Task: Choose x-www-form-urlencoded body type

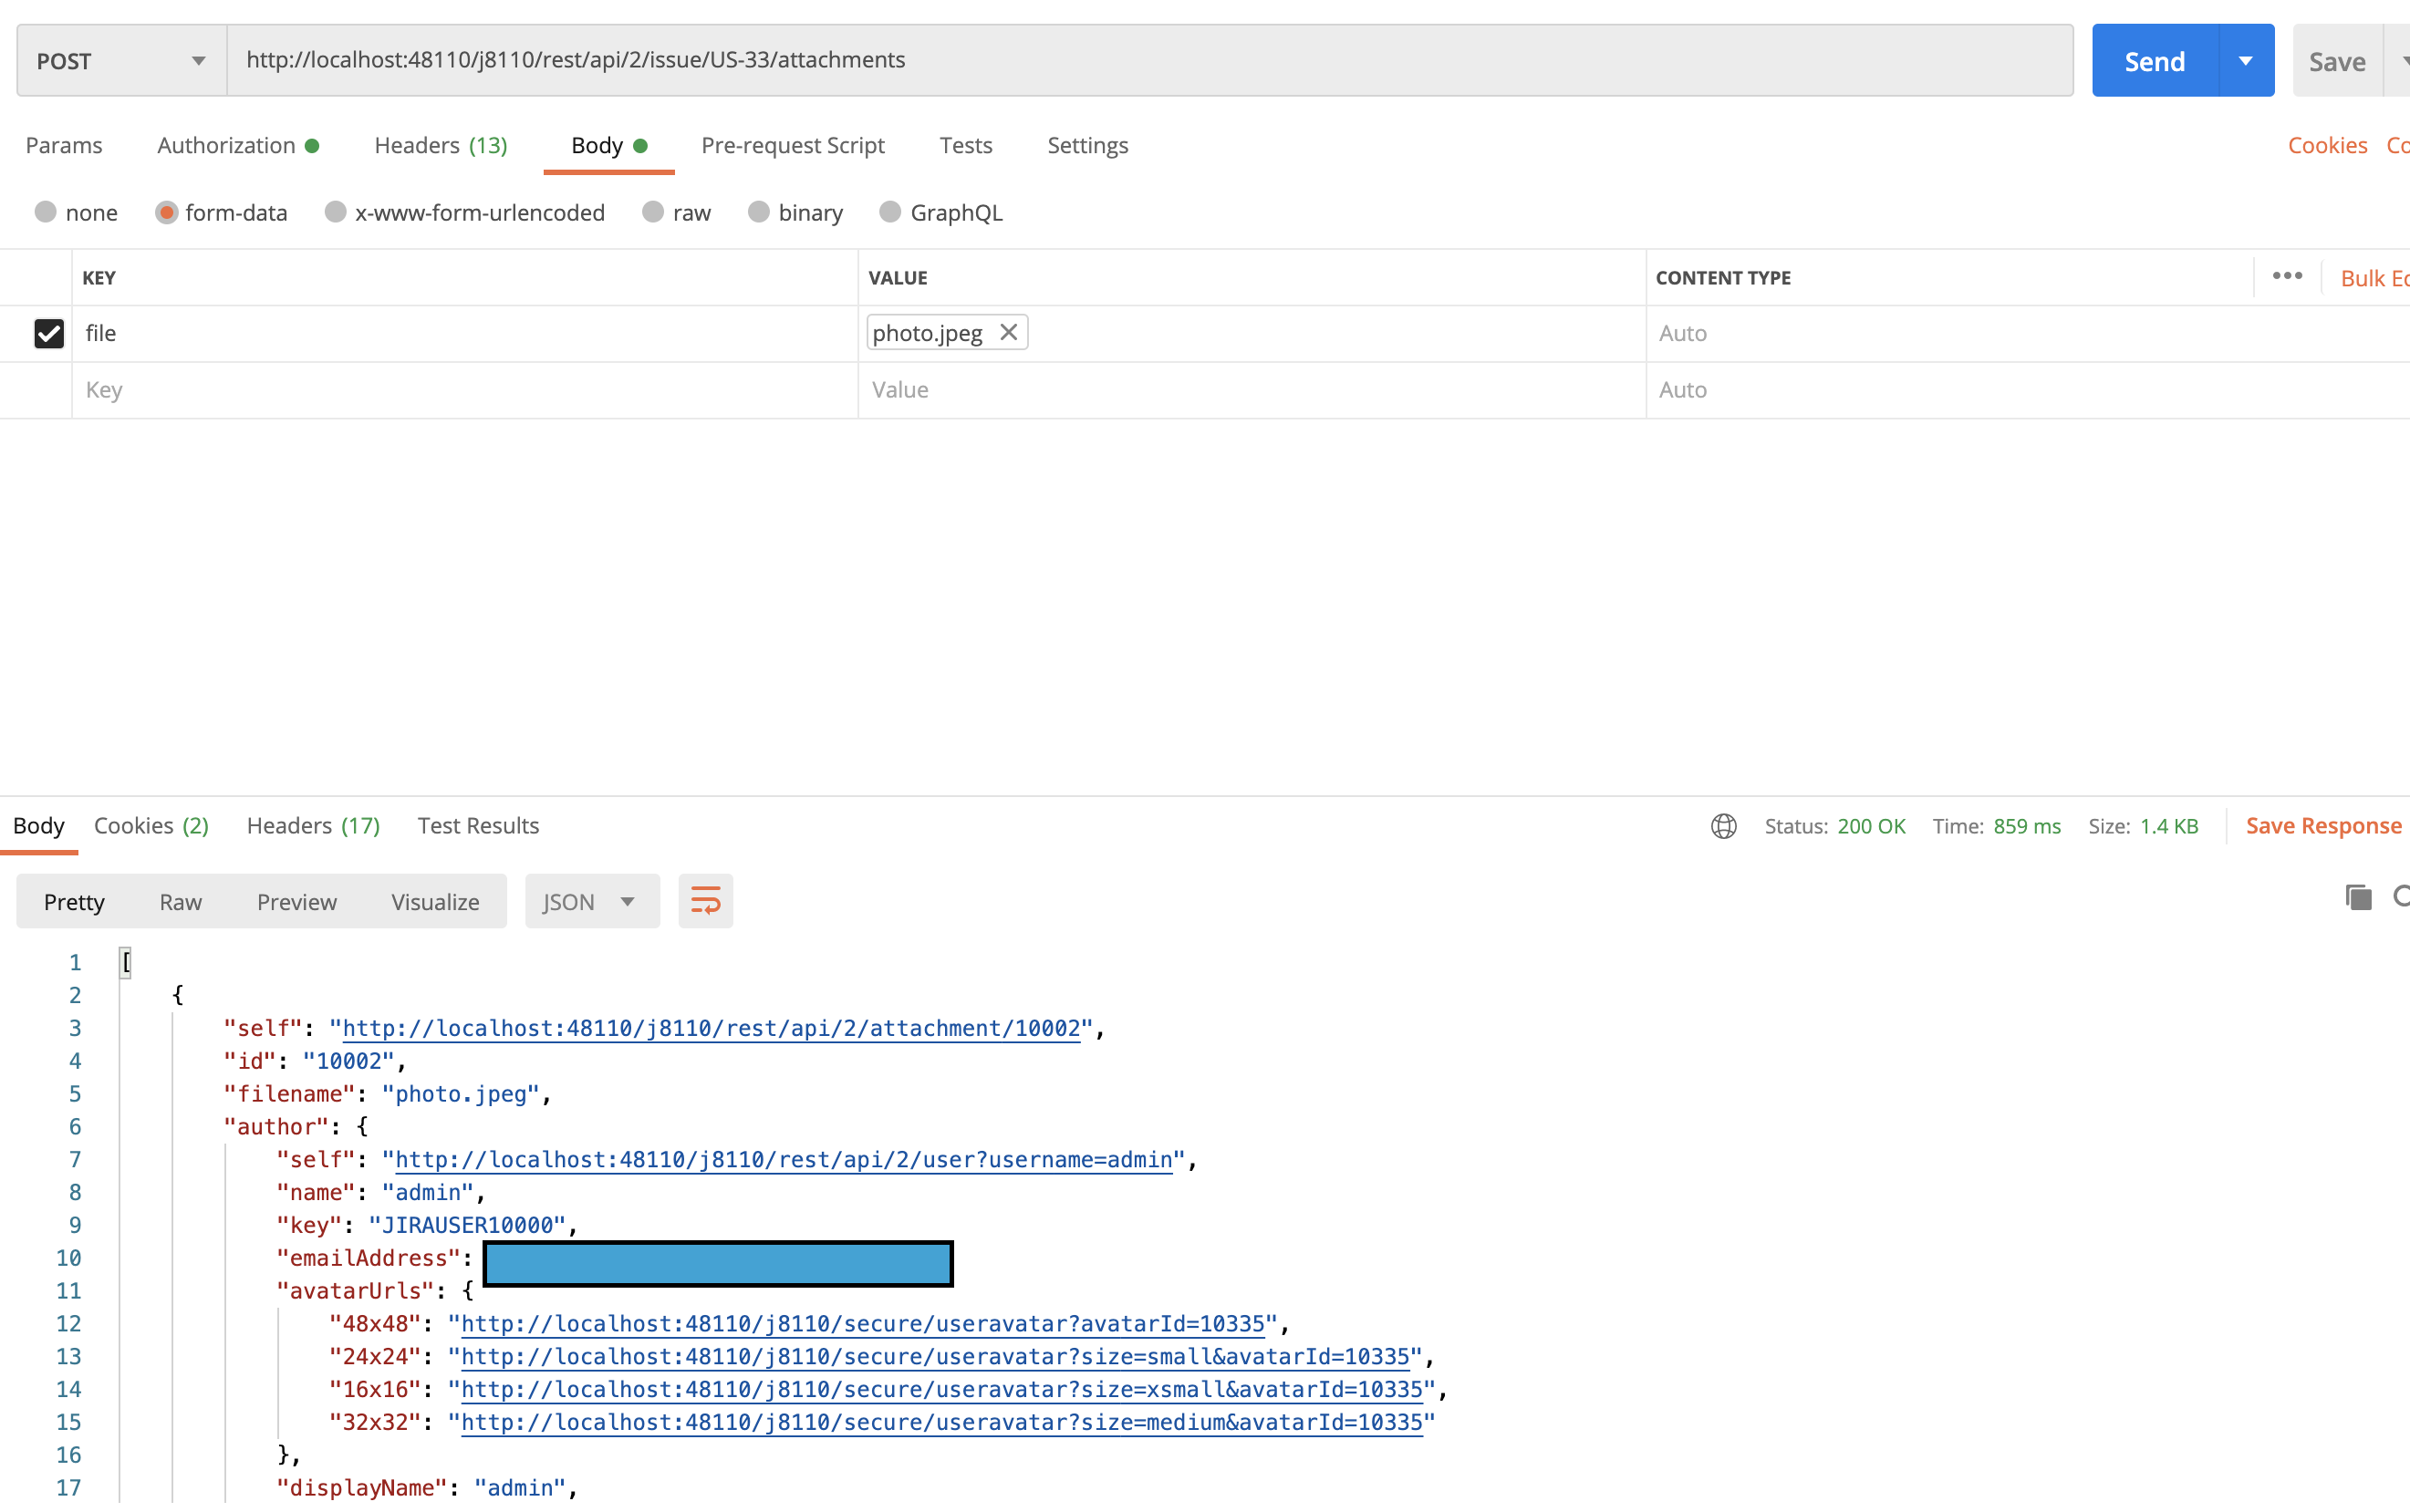Action: [x=336, y=212]
